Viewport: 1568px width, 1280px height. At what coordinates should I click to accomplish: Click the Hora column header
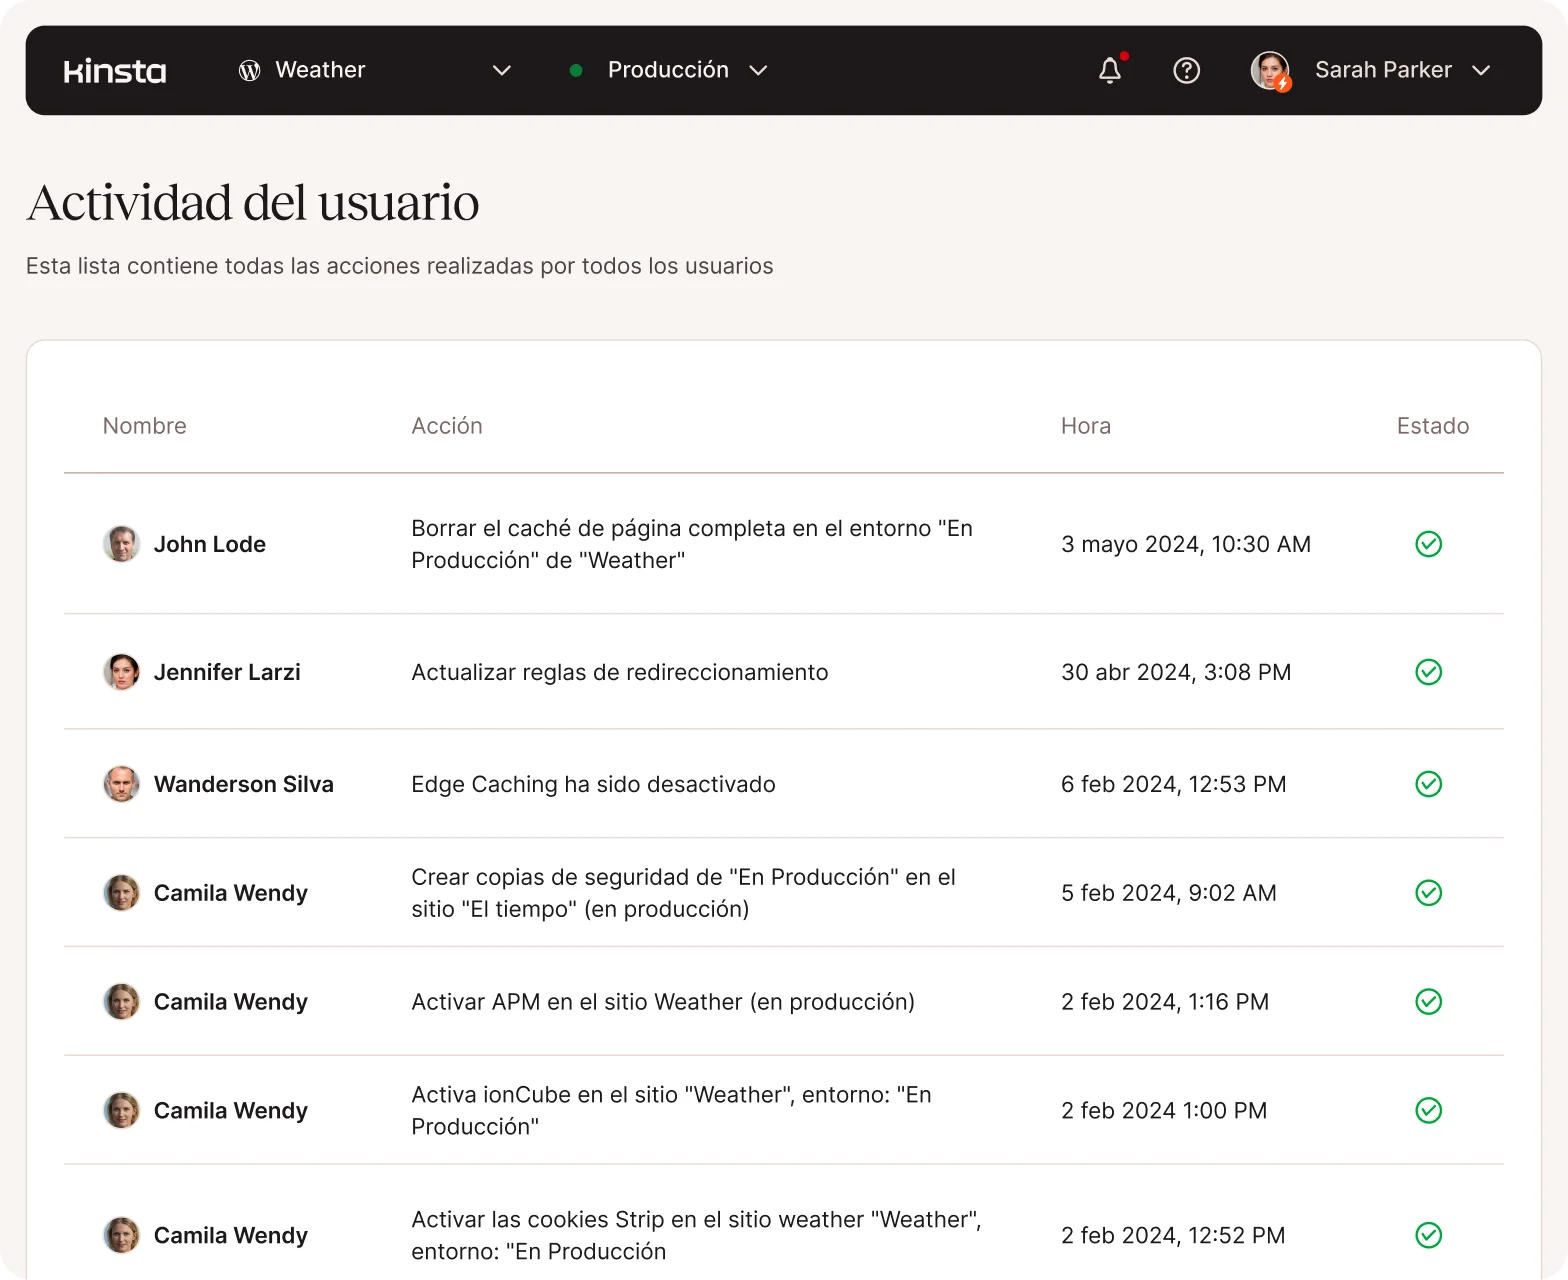(1085, 426)
